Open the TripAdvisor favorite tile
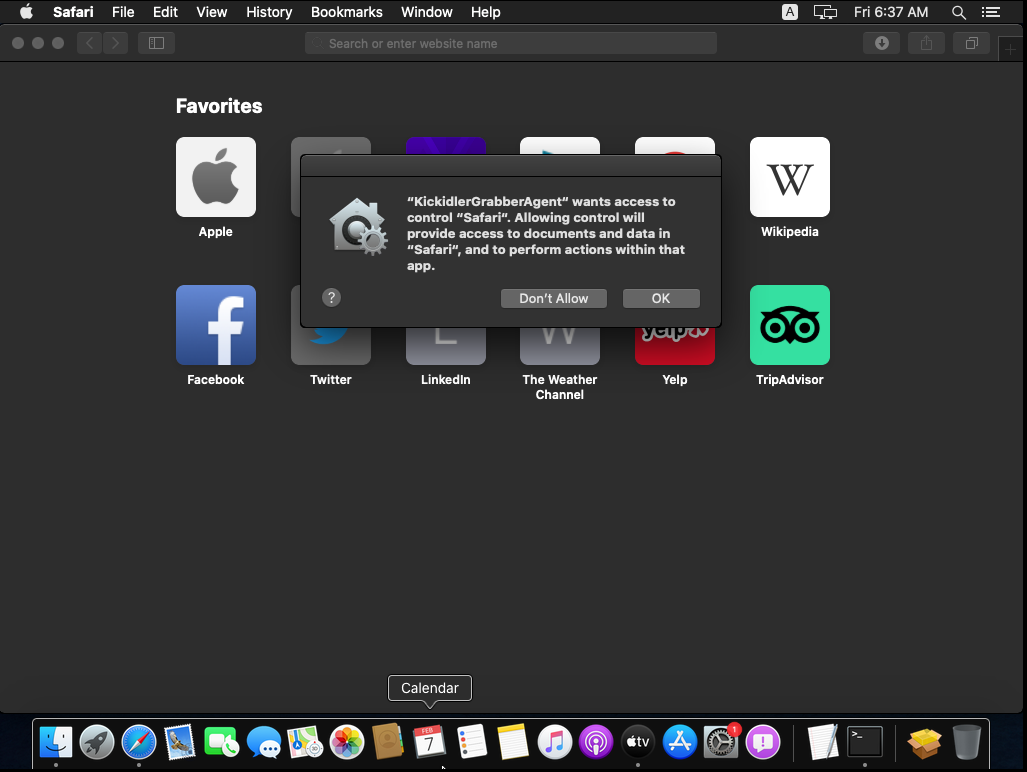The image size is (1027, 772). (x=789, y=325)
